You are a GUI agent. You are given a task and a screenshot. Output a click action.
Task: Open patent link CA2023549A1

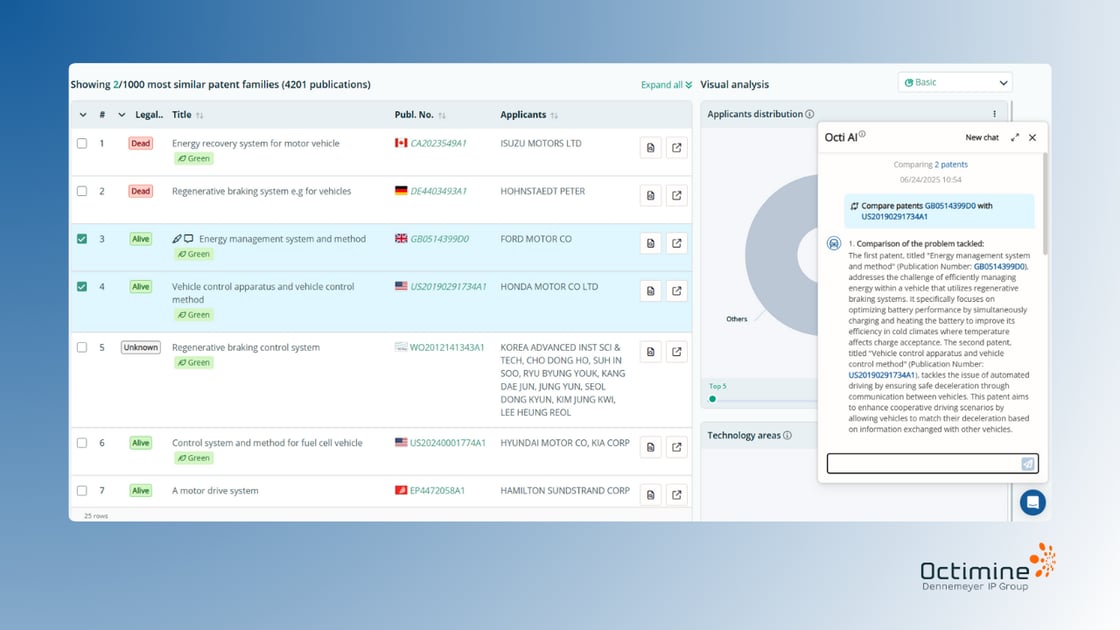coord(438,144)
